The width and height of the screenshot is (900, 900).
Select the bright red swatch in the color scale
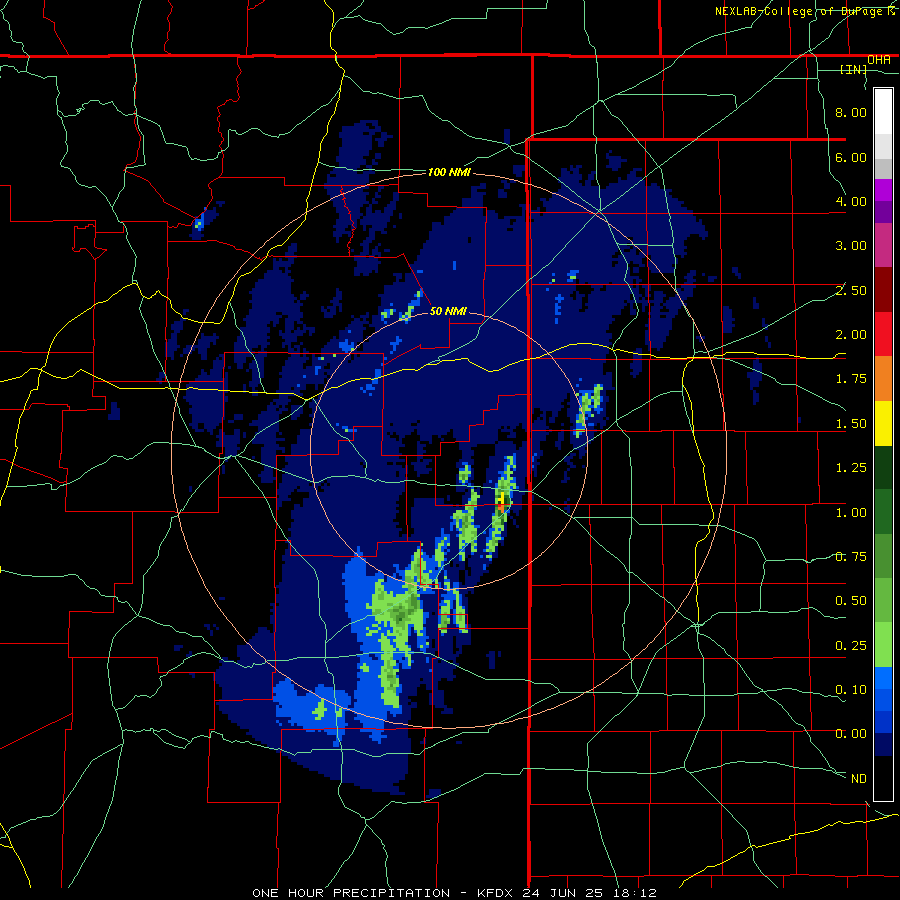click(883, 335)
